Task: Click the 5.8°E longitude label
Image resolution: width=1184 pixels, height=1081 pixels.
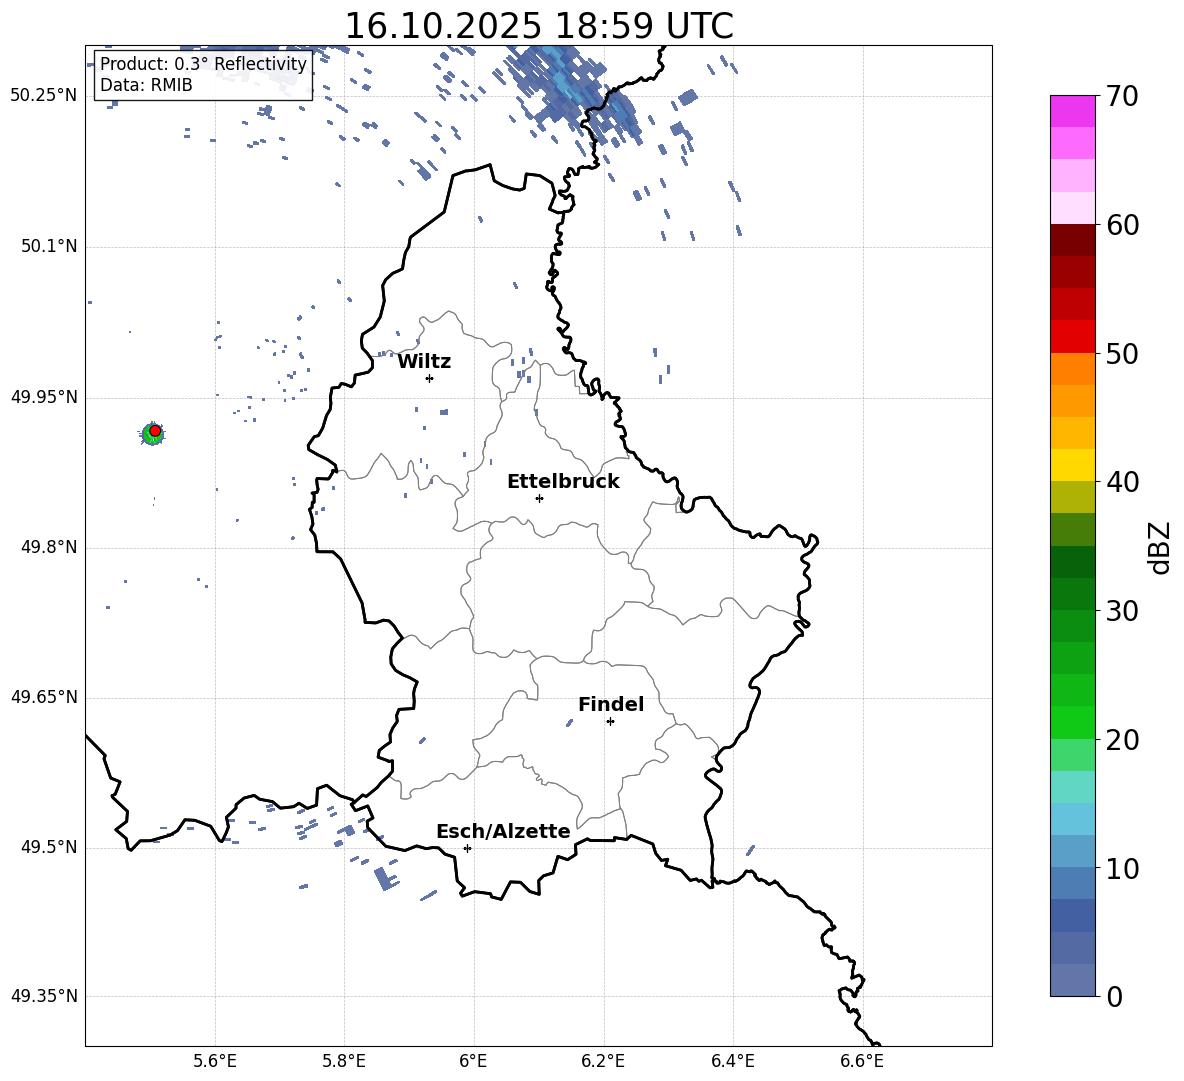Action: coord(344,1061)
